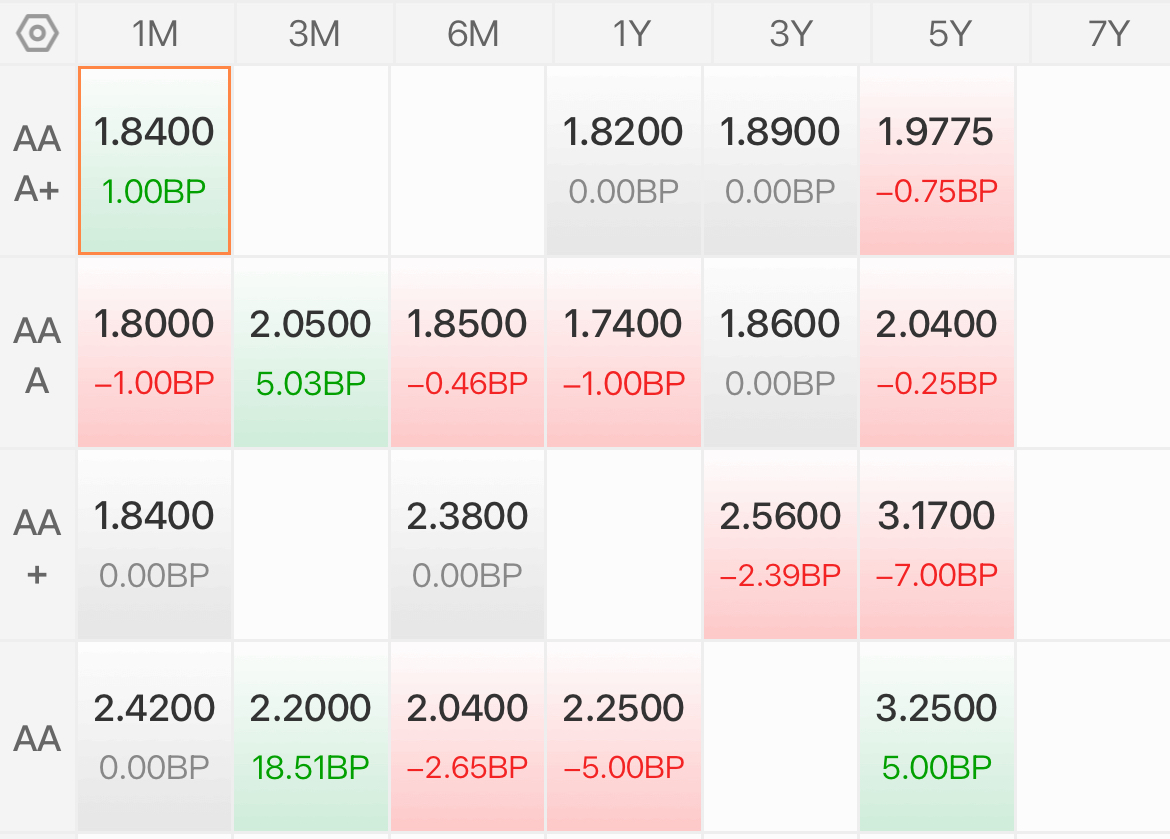1170x839 pixels.
Task: Click AA 1M cell showing 2.4200
Action: click(154, 736)
